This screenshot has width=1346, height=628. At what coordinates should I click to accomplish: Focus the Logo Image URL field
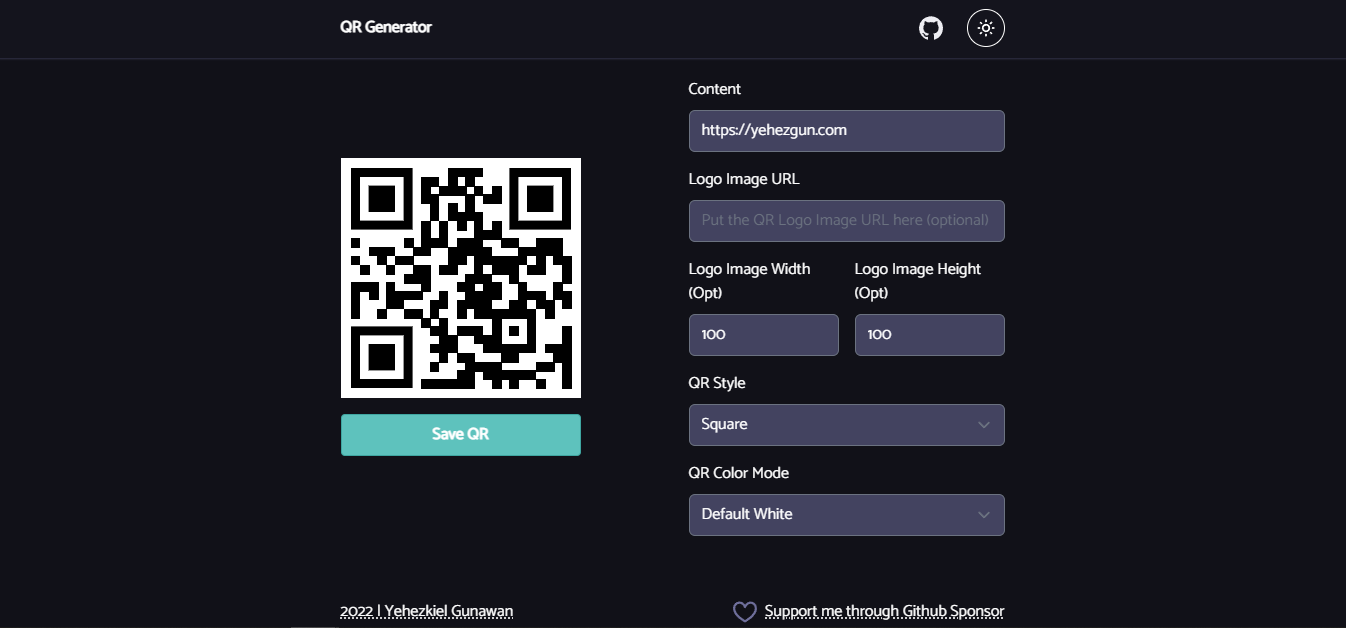(847, 221)
